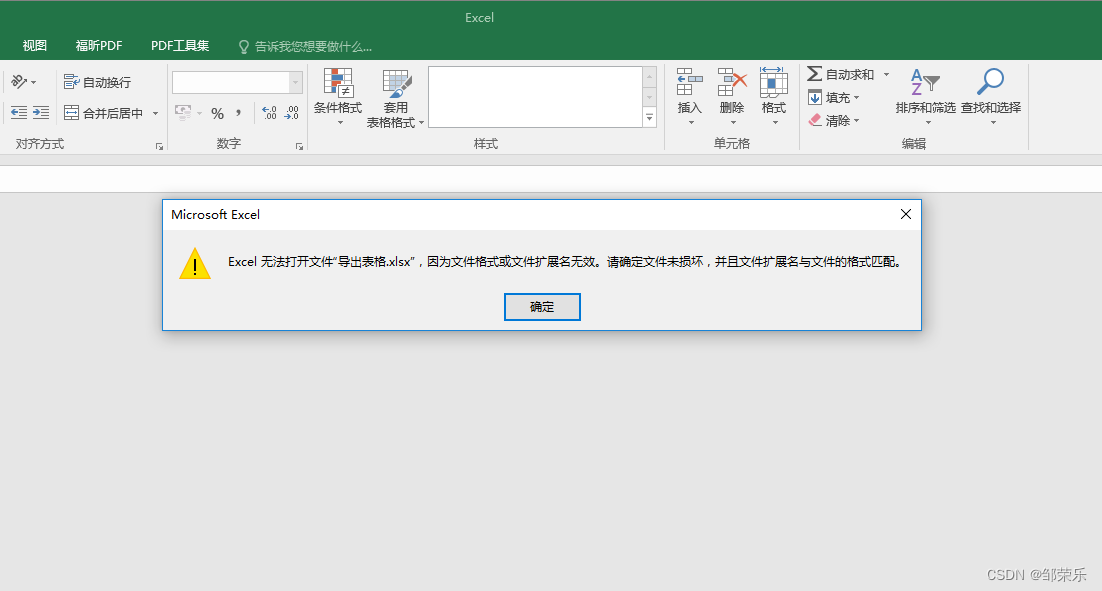Screen dimensions: 1102x591
Task: Open Sort and Filter (排序和筛选)
Action: 925,97
